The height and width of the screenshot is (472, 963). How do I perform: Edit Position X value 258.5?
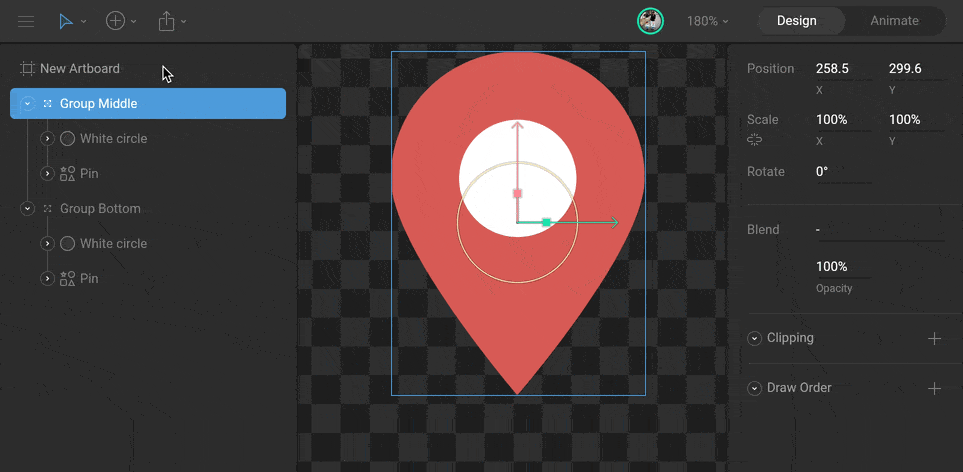[x=843, y=69]
